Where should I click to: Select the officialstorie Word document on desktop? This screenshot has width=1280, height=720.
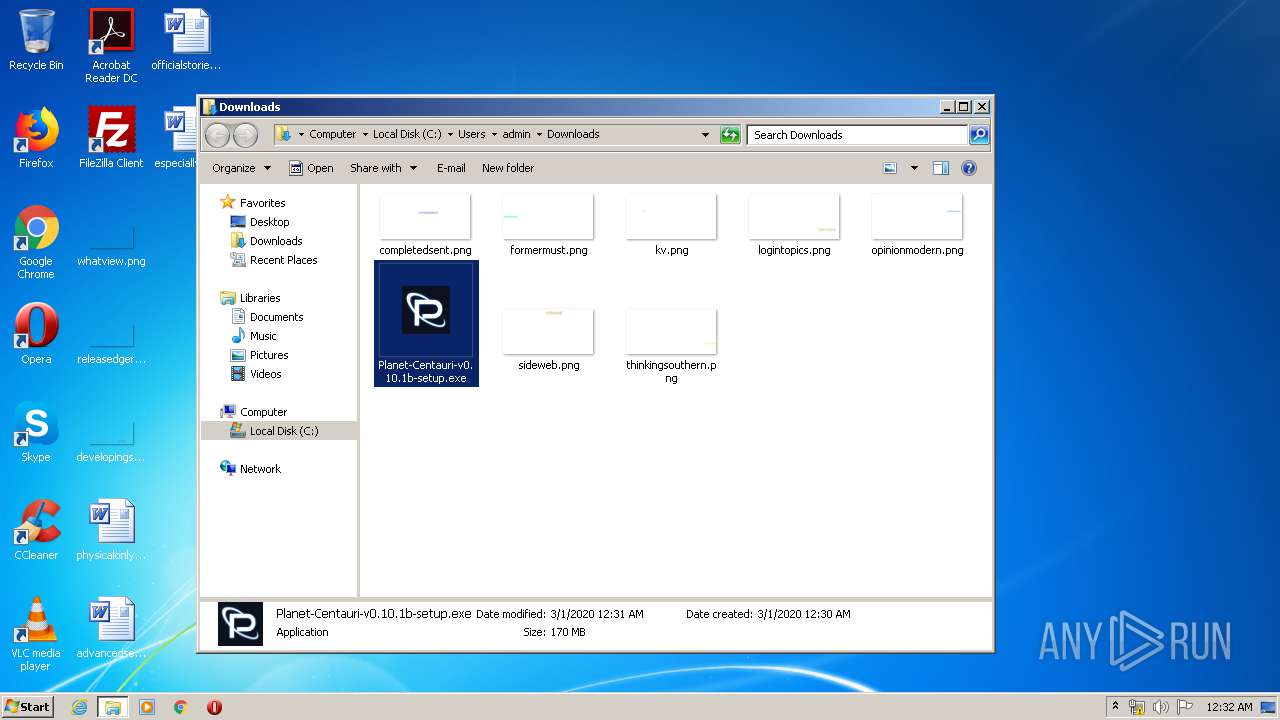[x=186, y=40]
